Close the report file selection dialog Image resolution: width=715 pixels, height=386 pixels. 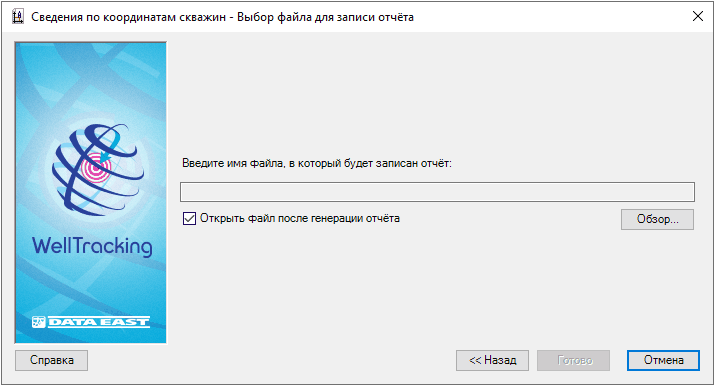pyautogui.click(x=698, y=16)
